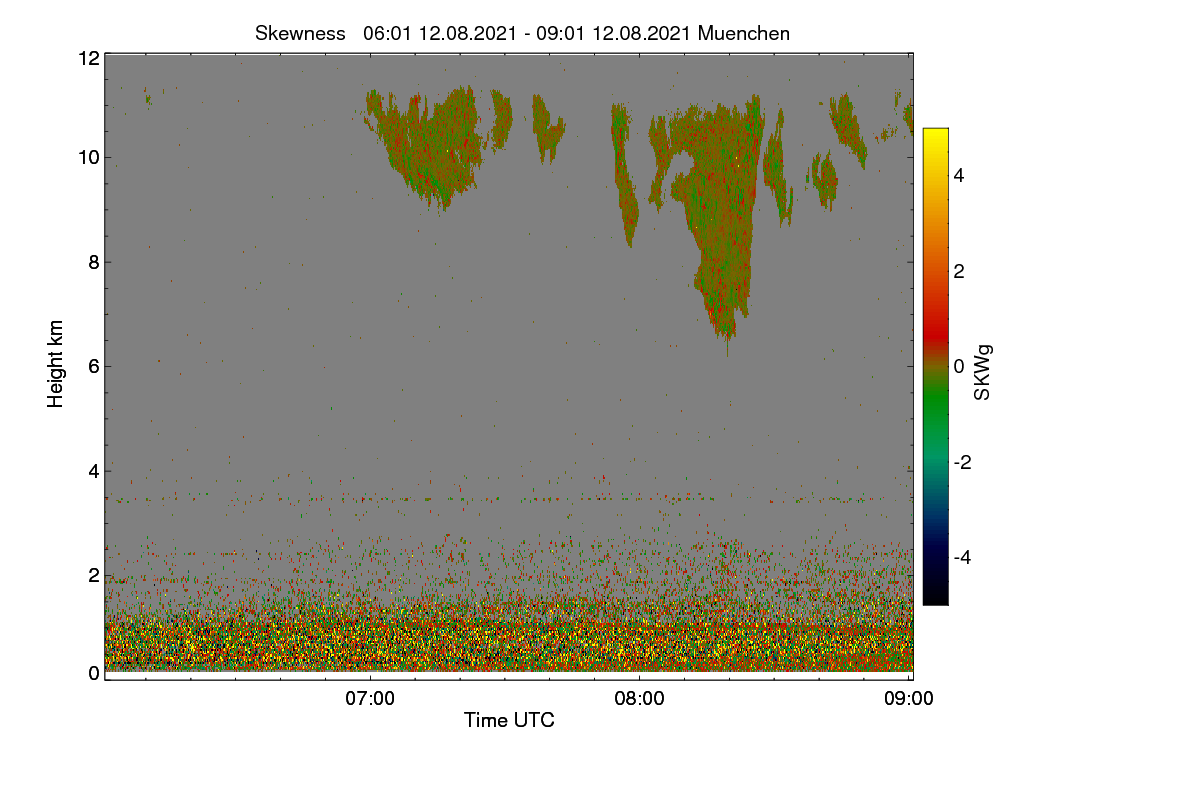Click the height tick label 6
Viewport: 1200px width, 800px height.
click(94, 366)
